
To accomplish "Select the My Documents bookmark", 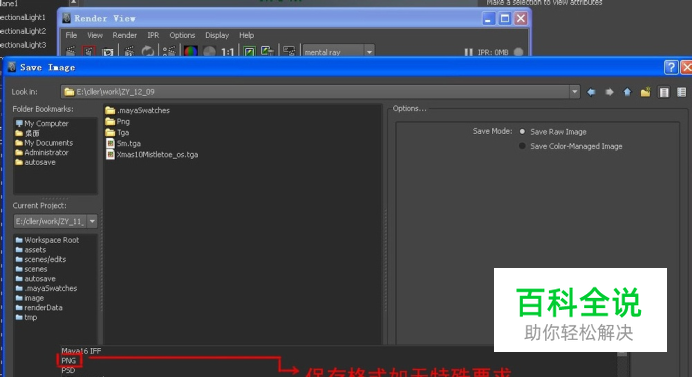I will click(44, 143).
